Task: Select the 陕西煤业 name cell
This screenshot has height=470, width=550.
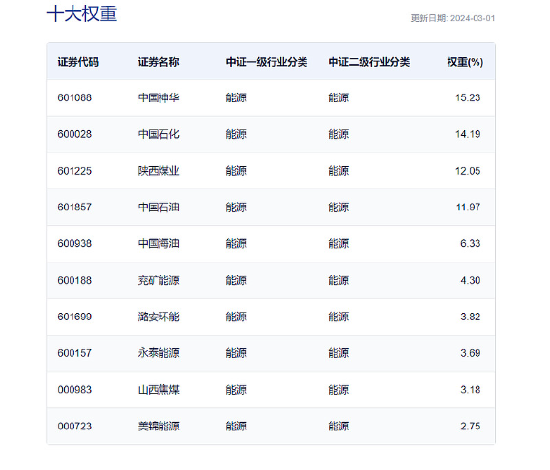Action: [x=159, y=171]
